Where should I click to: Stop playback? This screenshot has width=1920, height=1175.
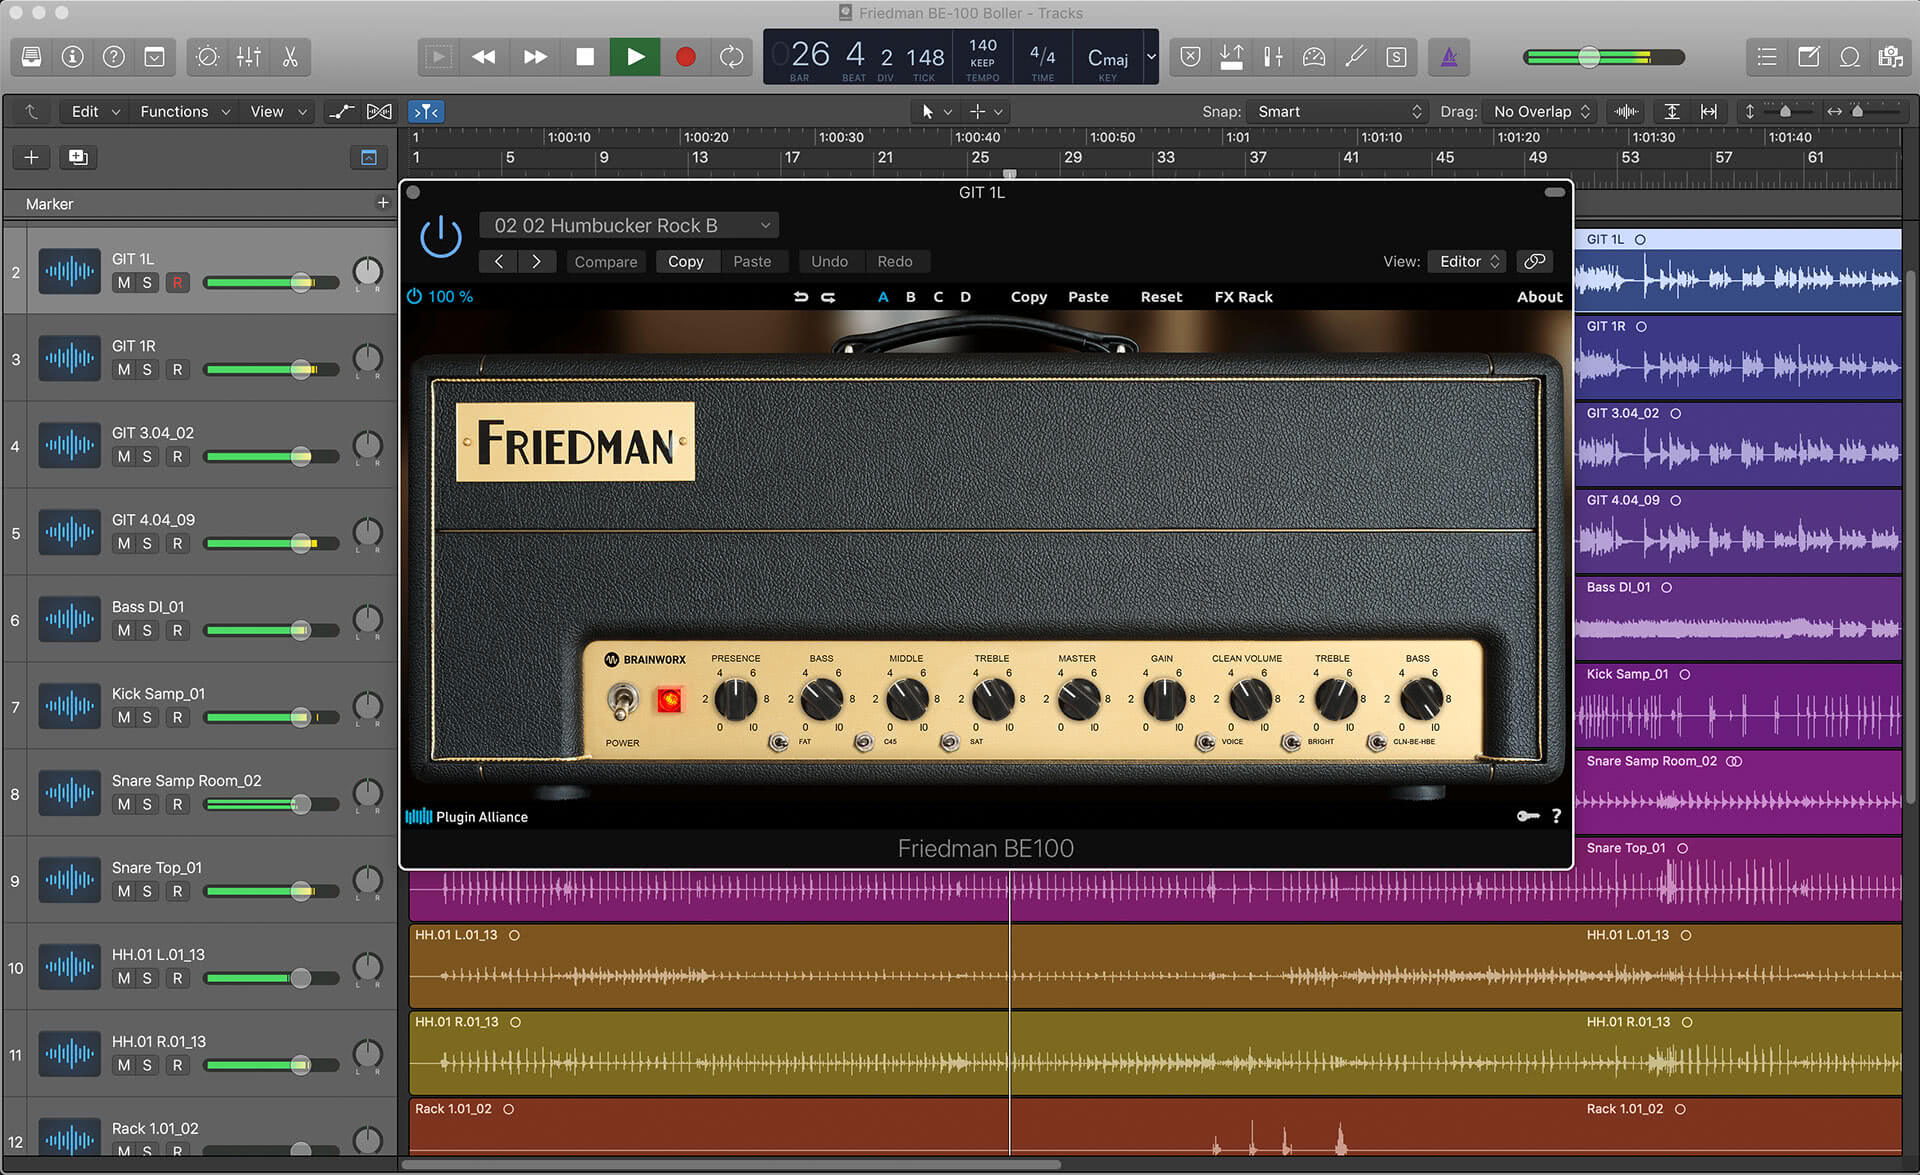click(x=585, y=57)
